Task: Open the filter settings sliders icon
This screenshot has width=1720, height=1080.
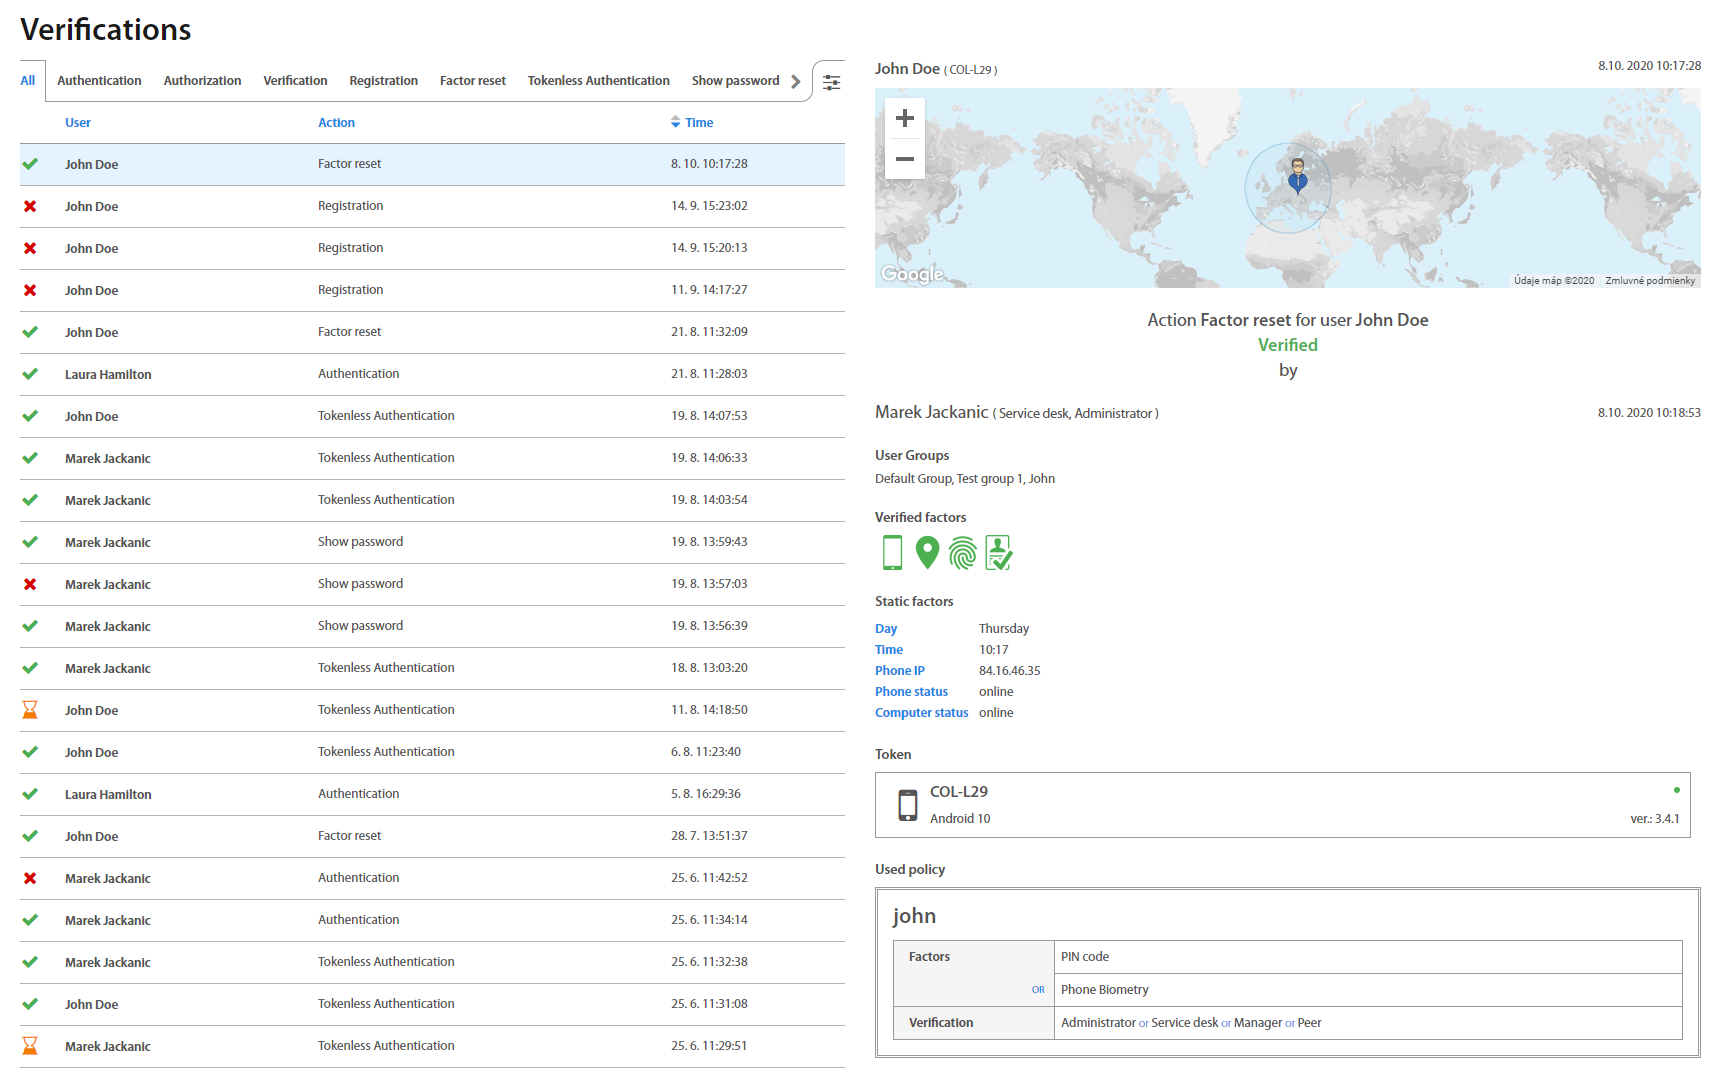Action: pyautogui.click(x=831, y=82)
